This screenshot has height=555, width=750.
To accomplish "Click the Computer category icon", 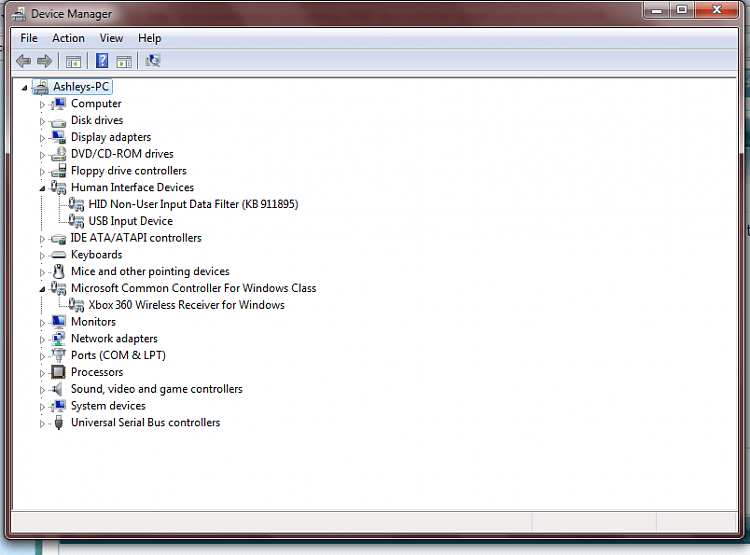I will (58, 104).
